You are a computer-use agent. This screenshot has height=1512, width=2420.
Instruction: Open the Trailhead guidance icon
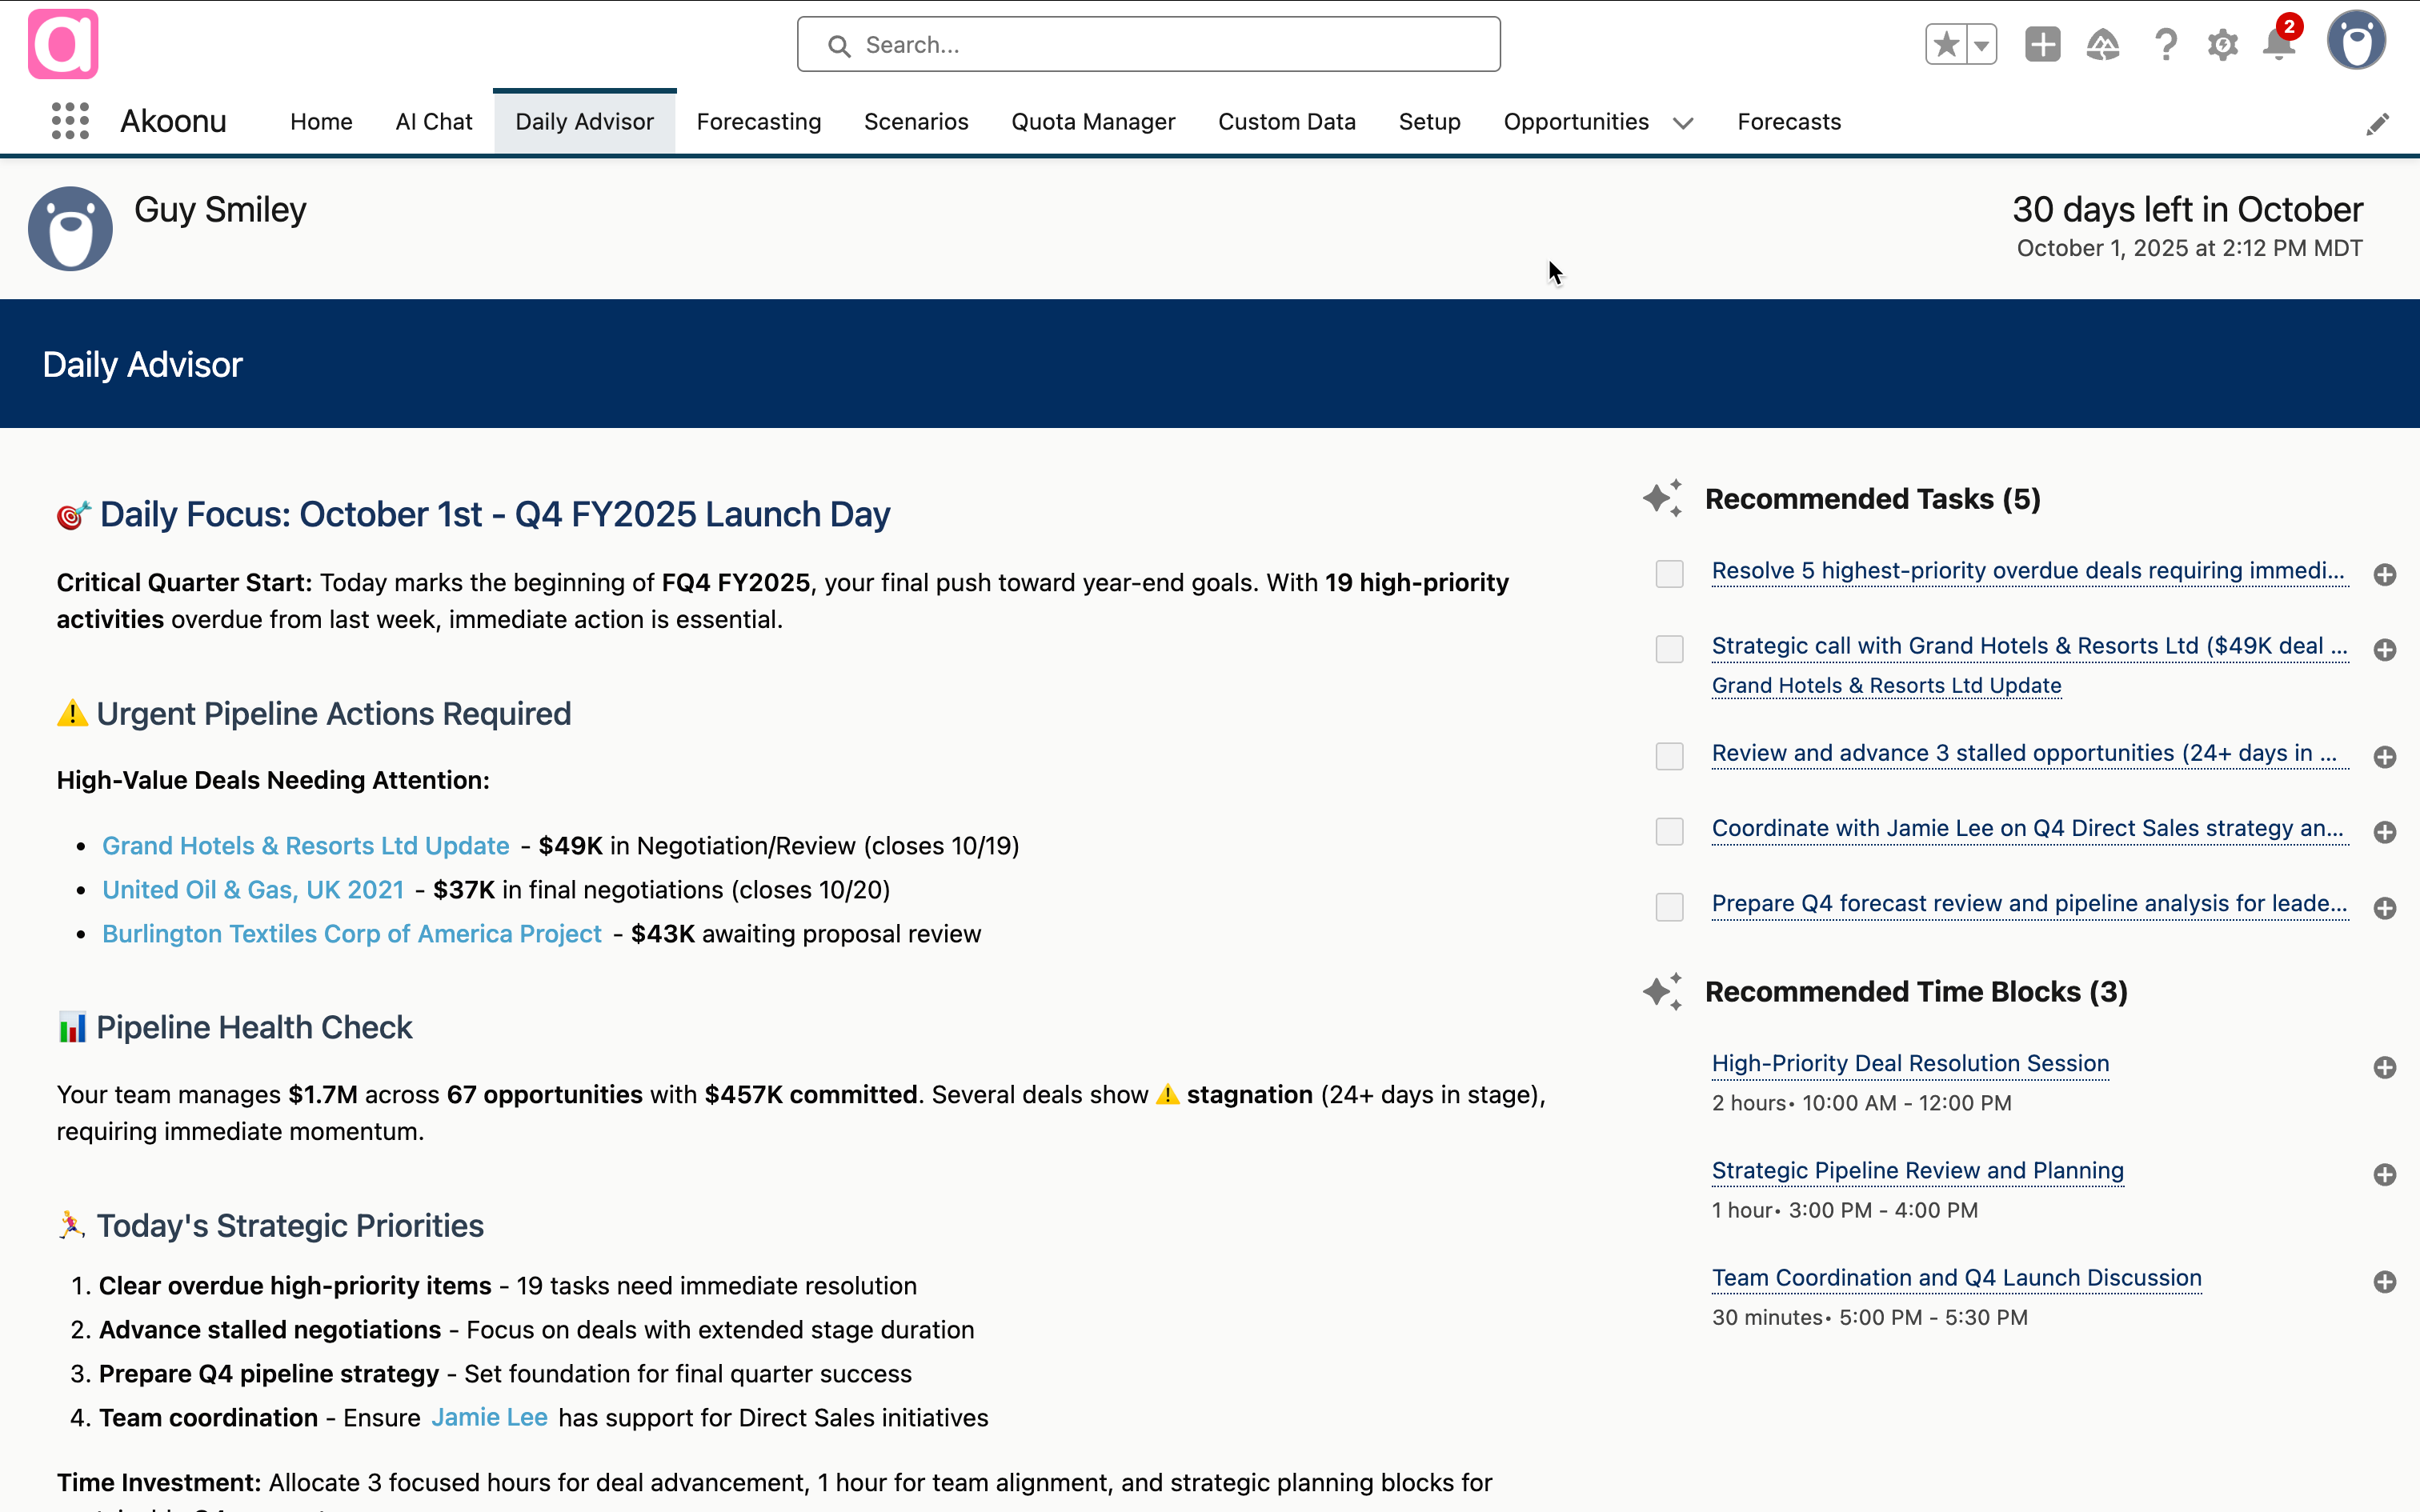point(2103,45)
